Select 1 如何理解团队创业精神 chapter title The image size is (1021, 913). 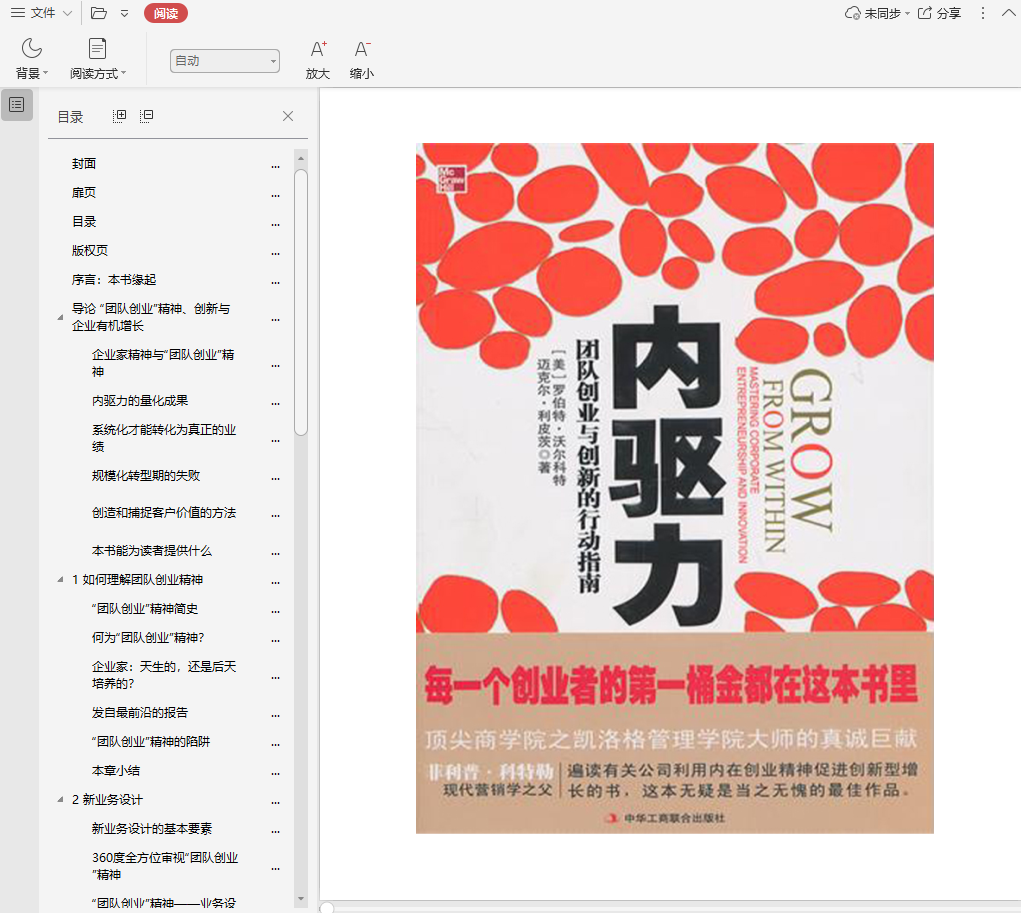137,580
